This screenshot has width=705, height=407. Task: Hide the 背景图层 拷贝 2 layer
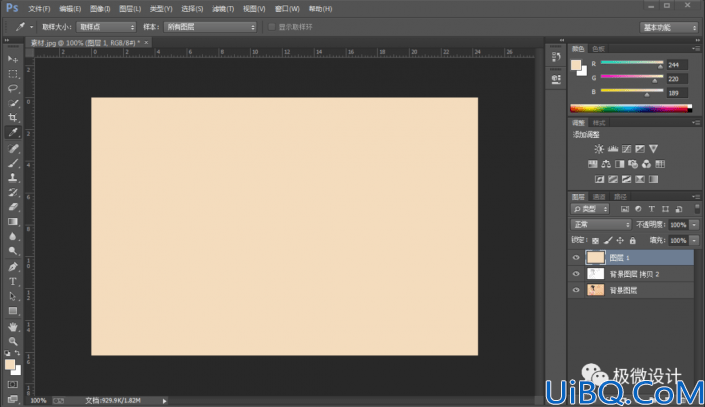[576, 274]
